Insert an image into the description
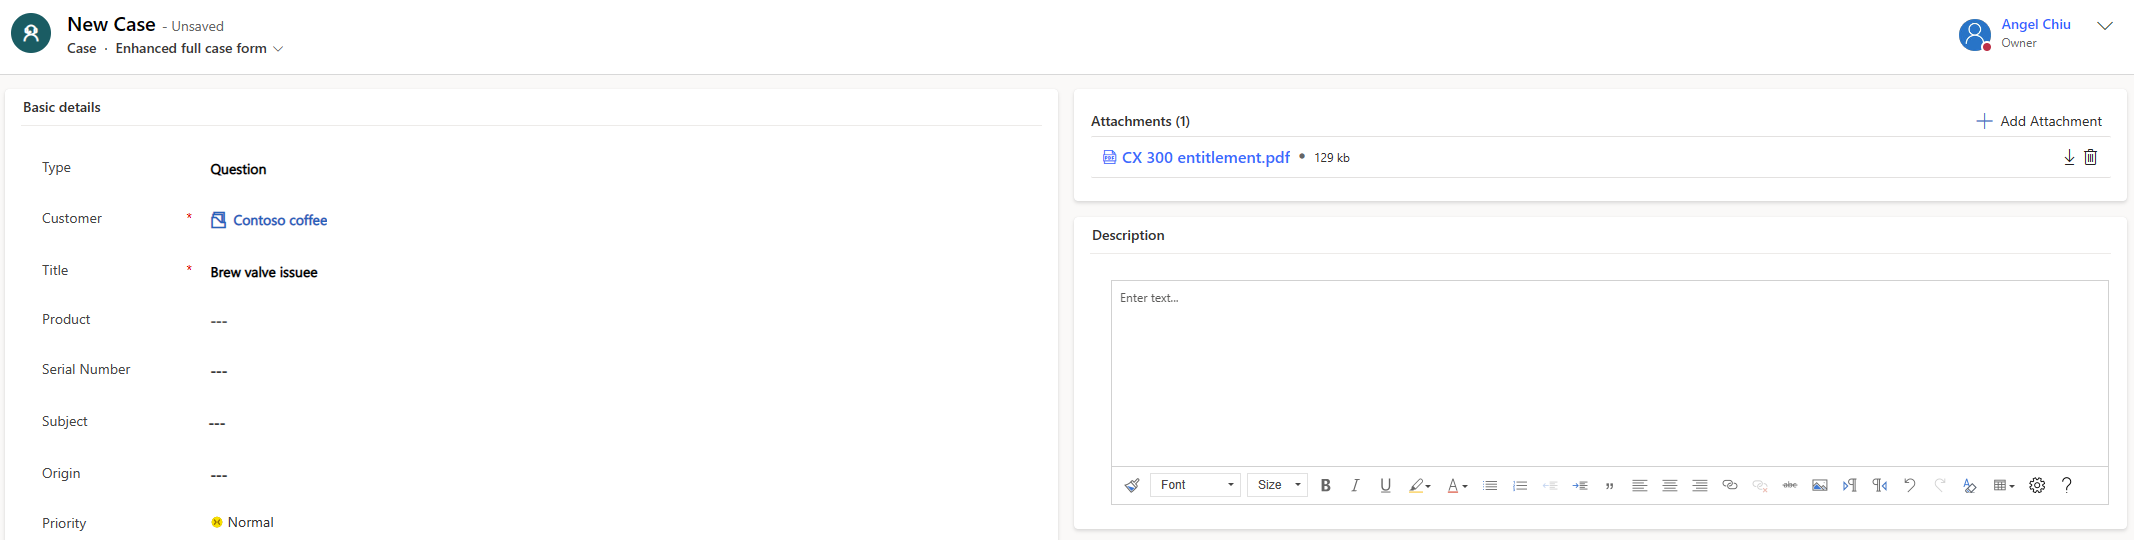This screenshot has width=2134, height=540. pos(1820,485)
